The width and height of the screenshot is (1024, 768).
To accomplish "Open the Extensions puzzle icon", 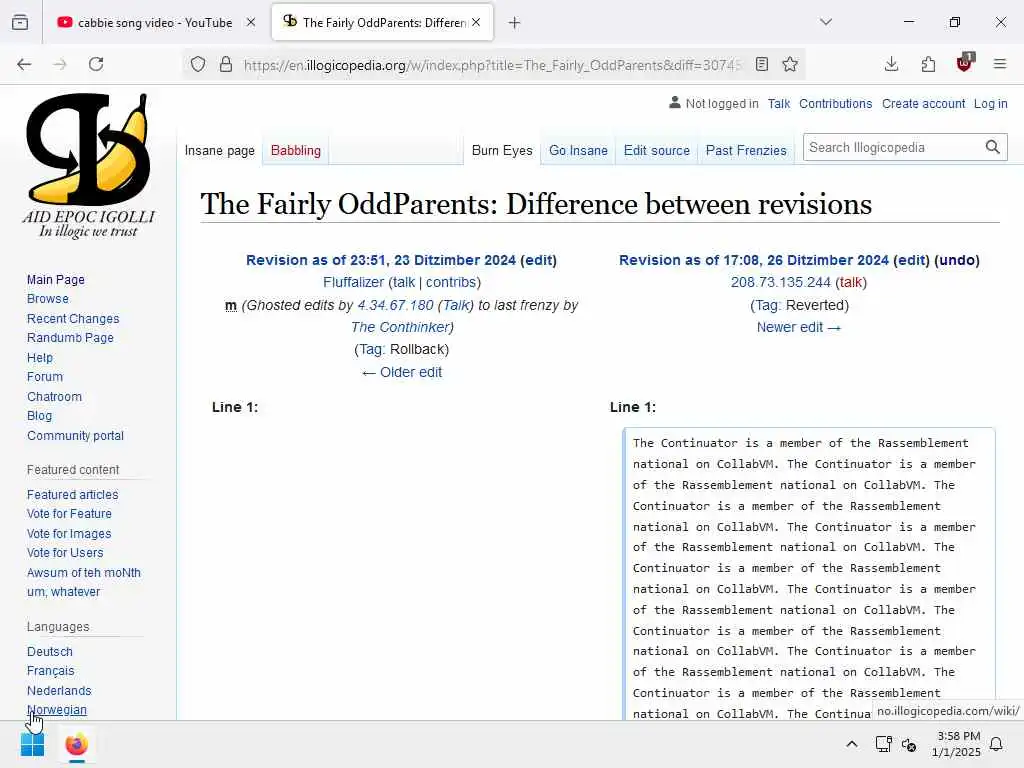I will pos(928,64).
